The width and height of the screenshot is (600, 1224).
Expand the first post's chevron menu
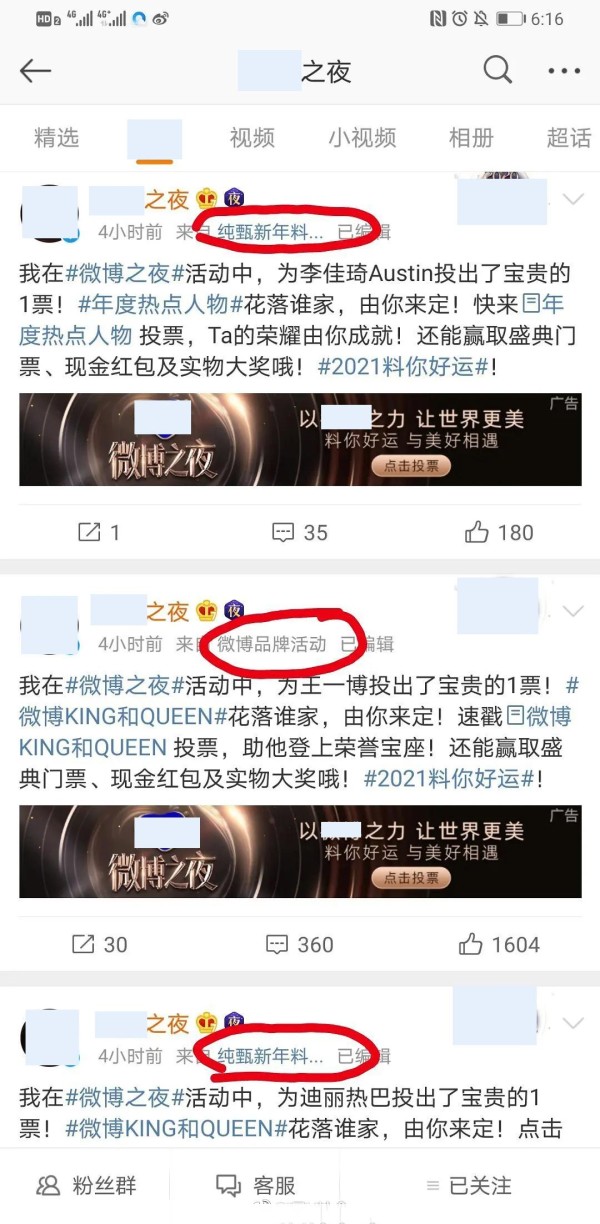pyautogui.click(x=573, y=199)
